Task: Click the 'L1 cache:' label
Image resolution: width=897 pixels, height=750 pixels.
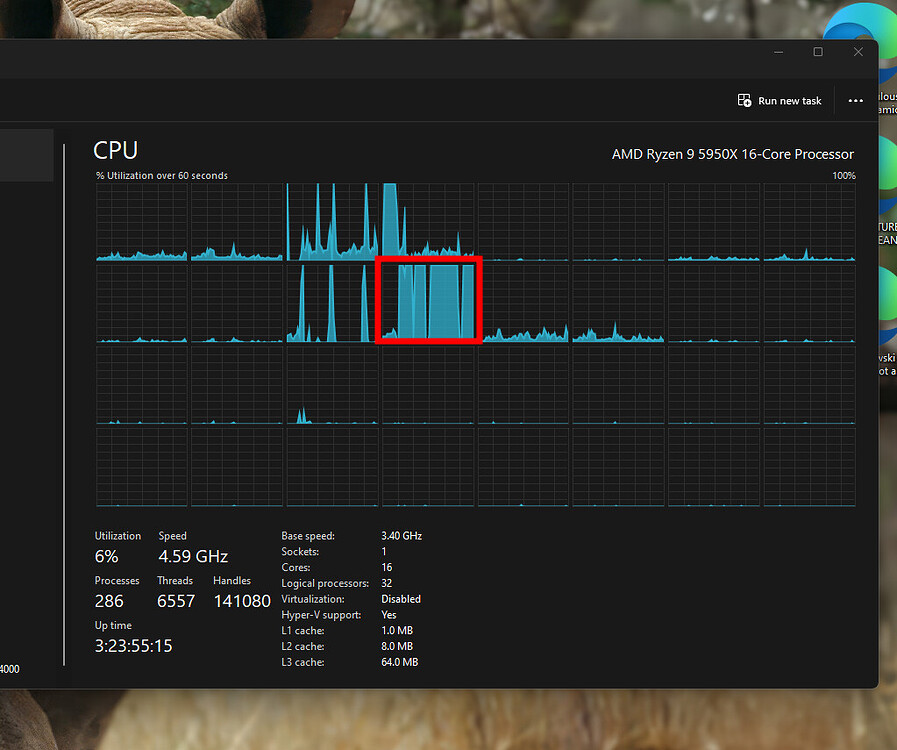Action: pyautogui.click(x=303, y=630)
